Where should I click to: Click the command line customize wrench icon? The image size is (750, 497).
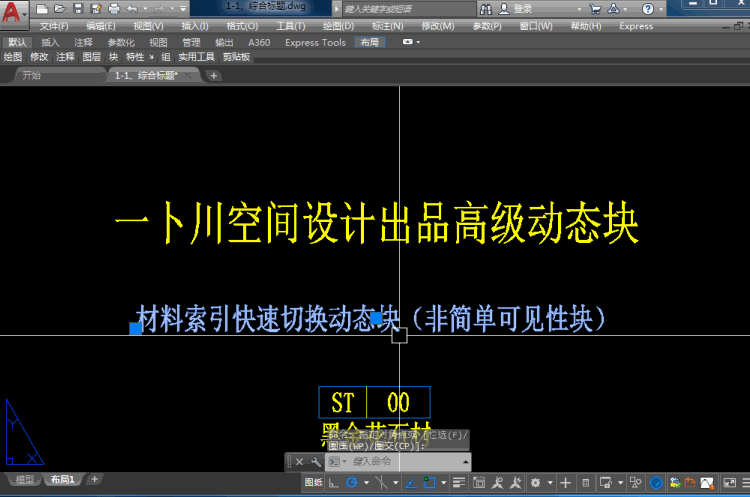click(316, 462)
